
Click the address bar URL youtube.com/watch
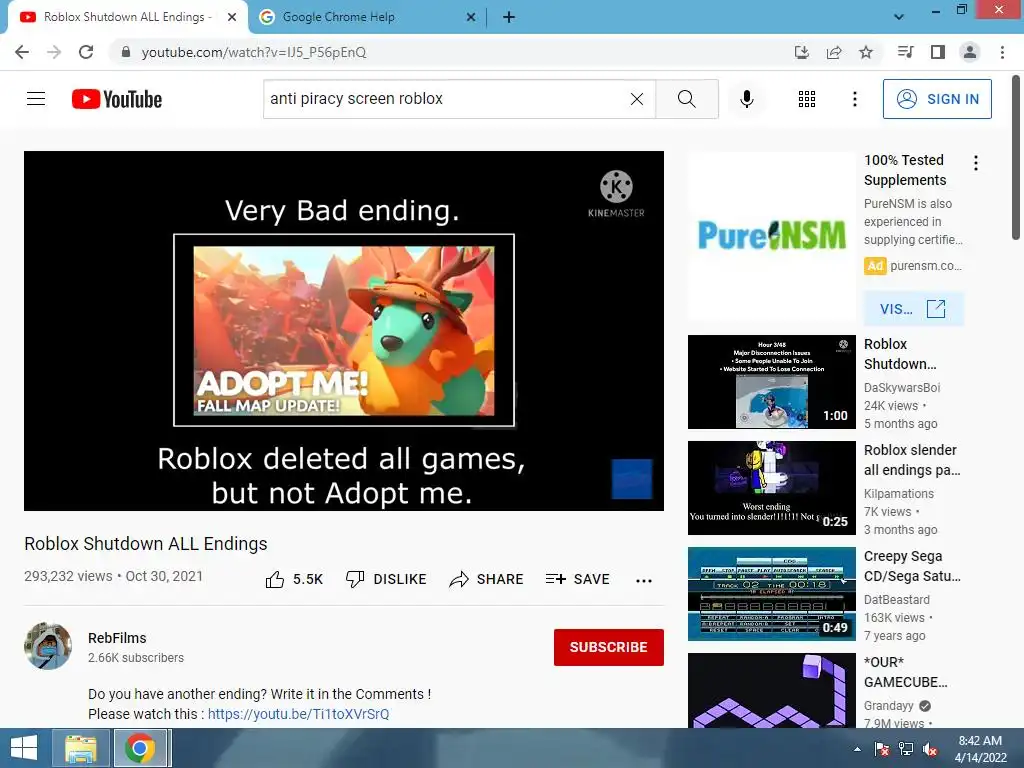(254, 52)
